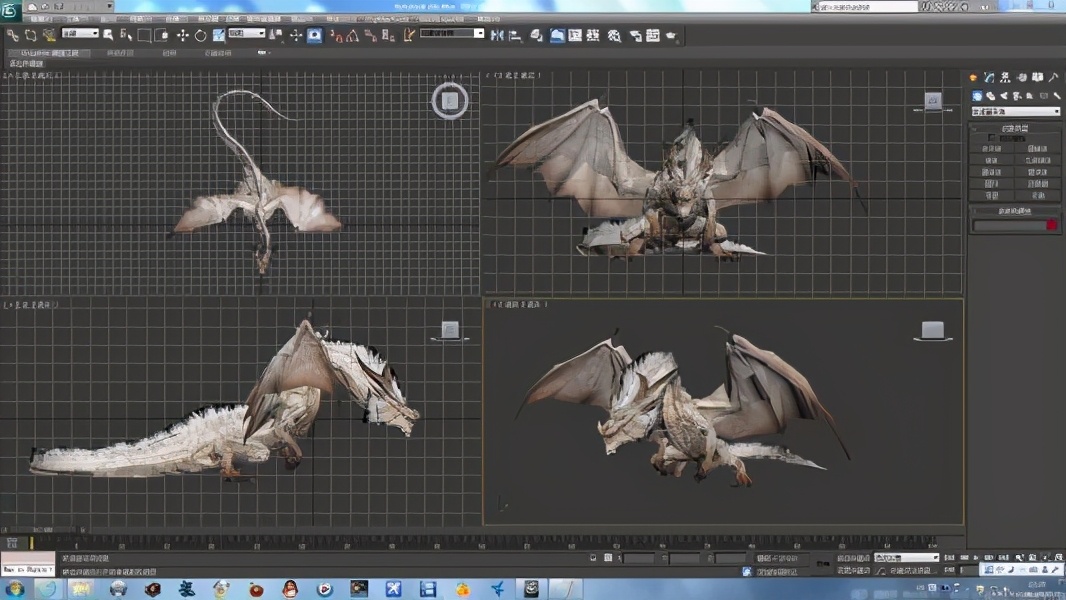Choose the Select Object tool
The height and width of the screenshot is (600, 1066).
(x=108, y=35)
